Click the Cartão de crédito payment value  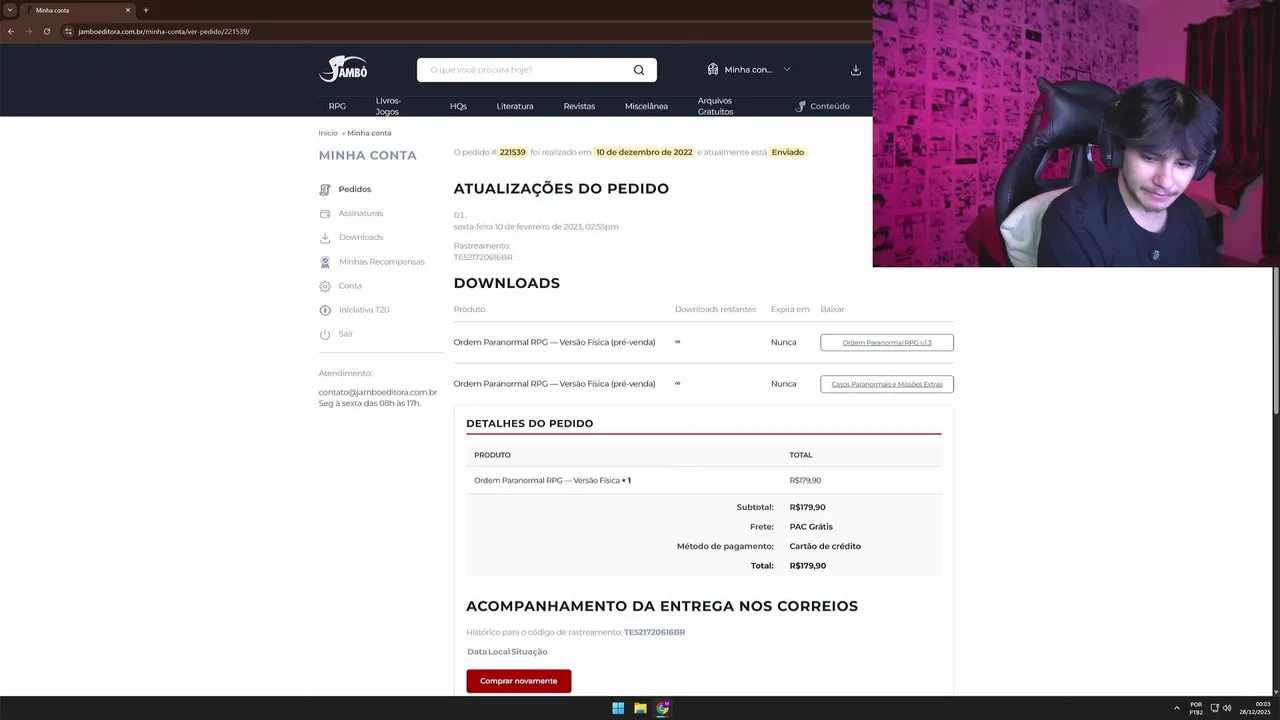[x=825, y=546]
